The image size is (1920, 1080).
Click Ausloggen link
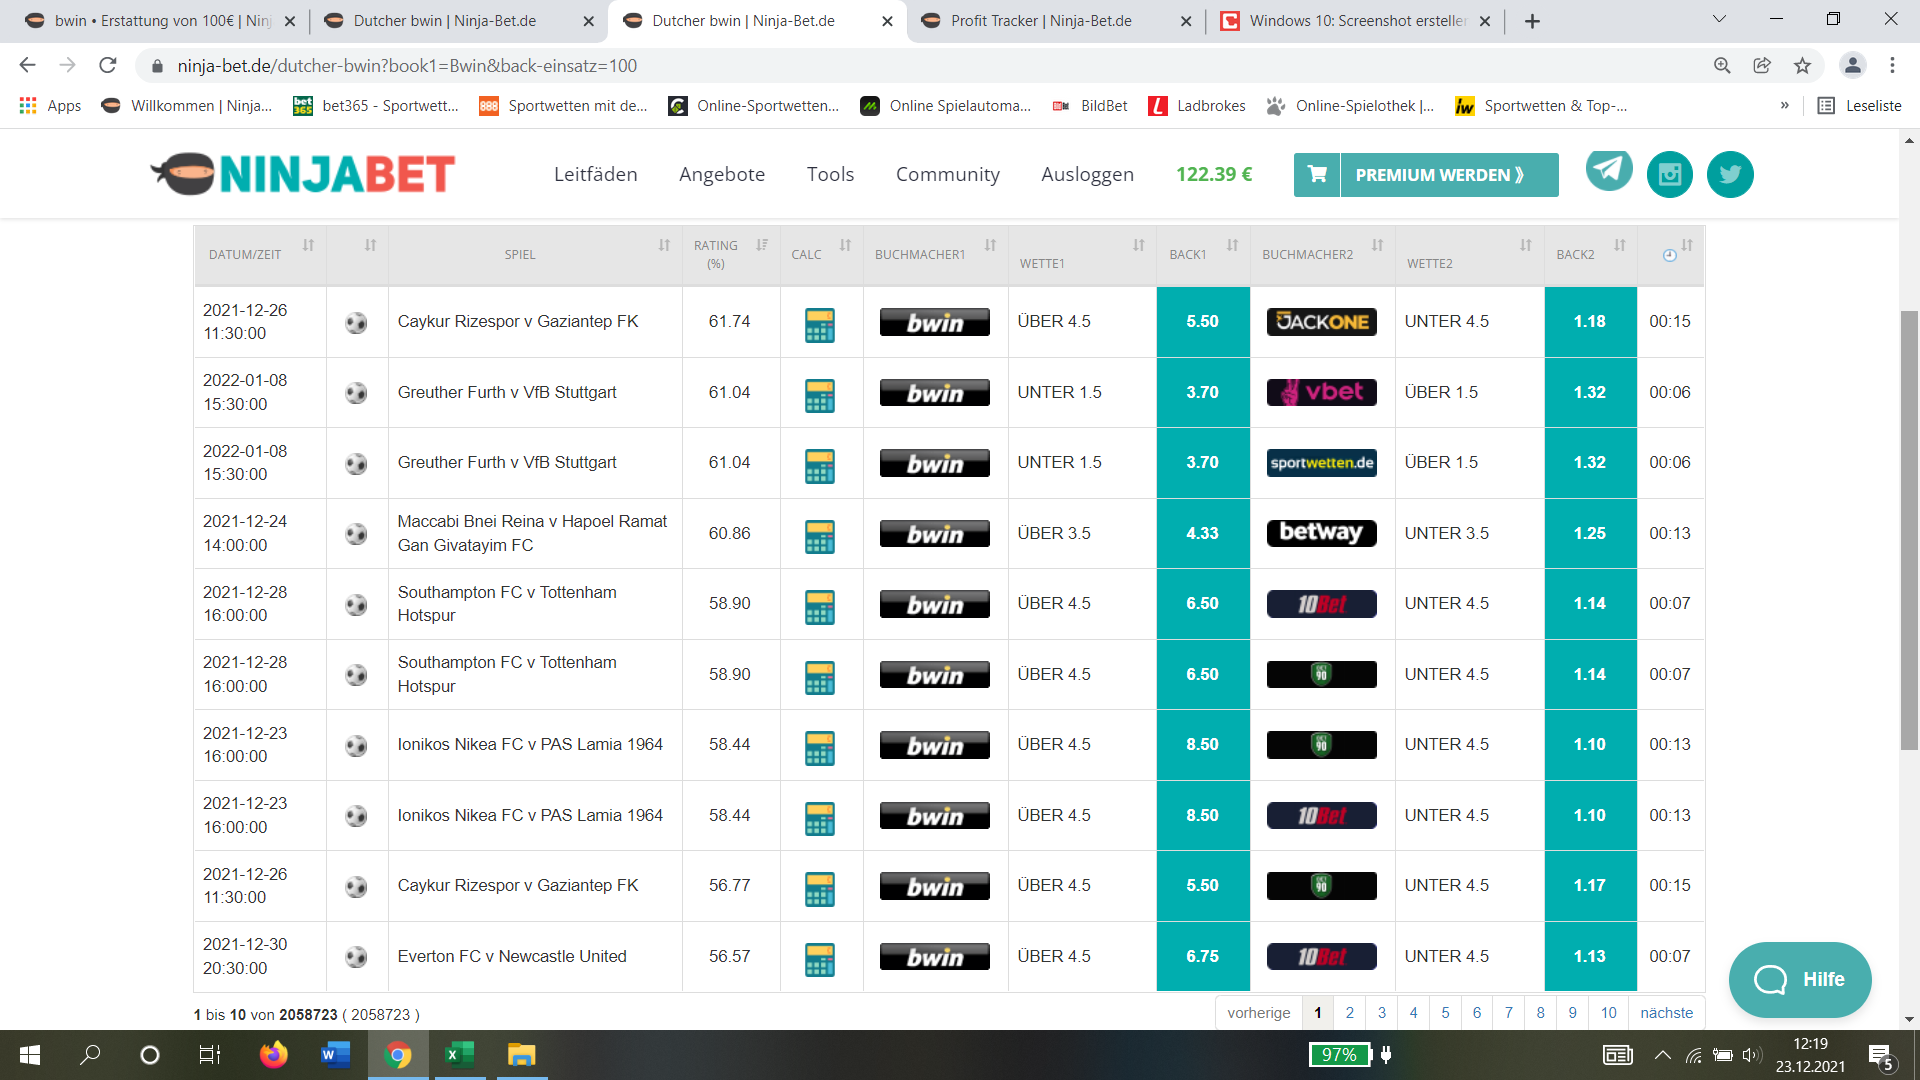tap(1087, 175)
